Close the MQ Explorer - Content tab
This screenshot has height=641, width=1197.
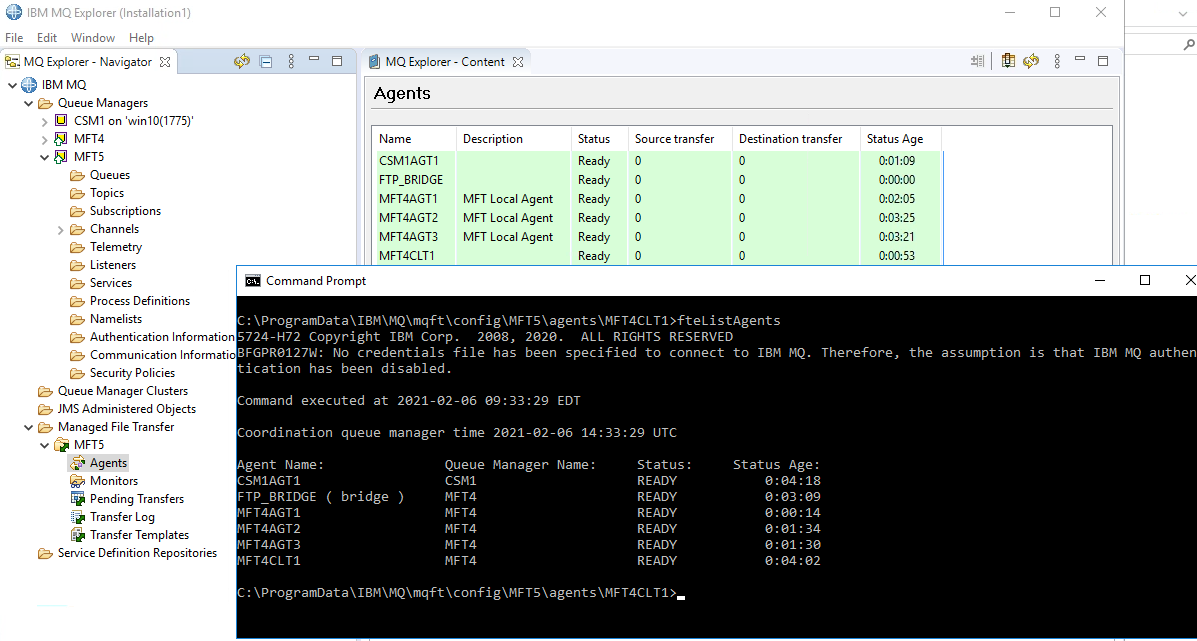517,62
